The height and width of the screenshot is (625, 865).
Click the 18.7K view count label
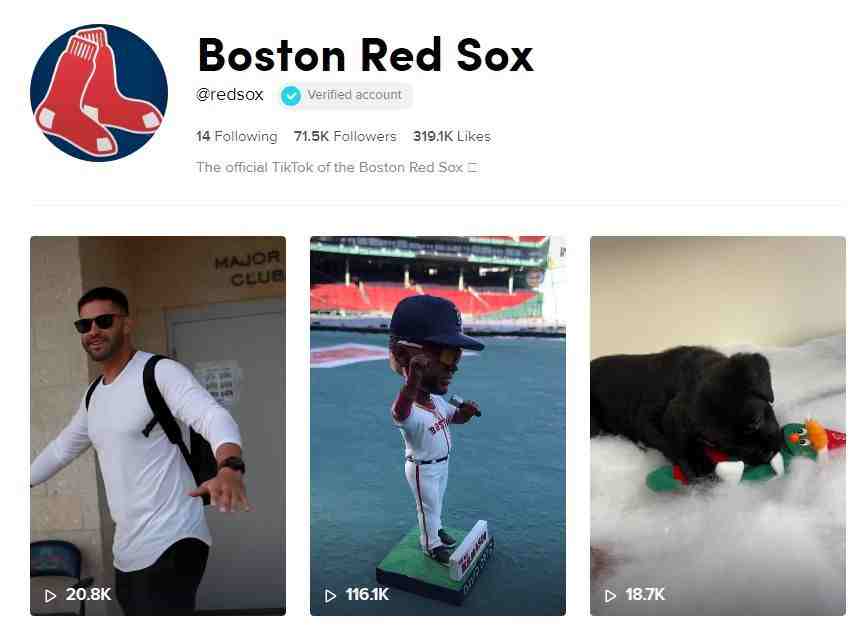[645, 595]
